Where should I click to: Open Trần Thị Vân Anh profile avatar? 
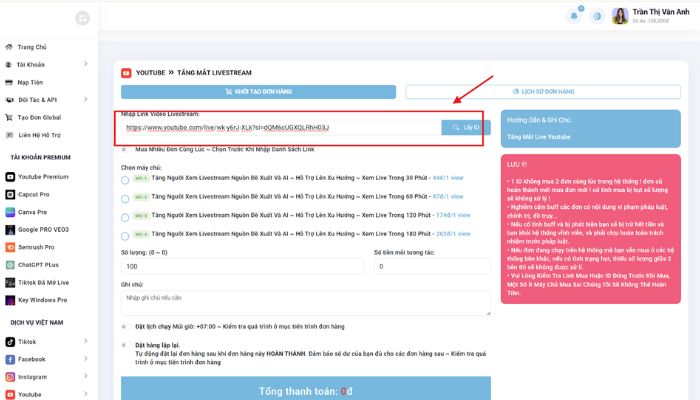pyautogui.click(x=620, y=16)
